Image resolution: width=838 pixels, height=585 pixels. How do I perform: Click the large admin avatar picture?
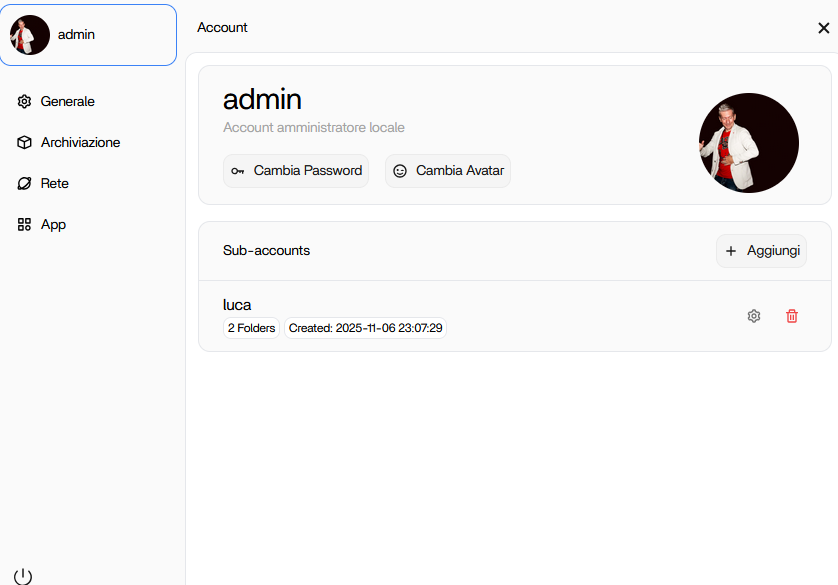click(x=748, y=143)
